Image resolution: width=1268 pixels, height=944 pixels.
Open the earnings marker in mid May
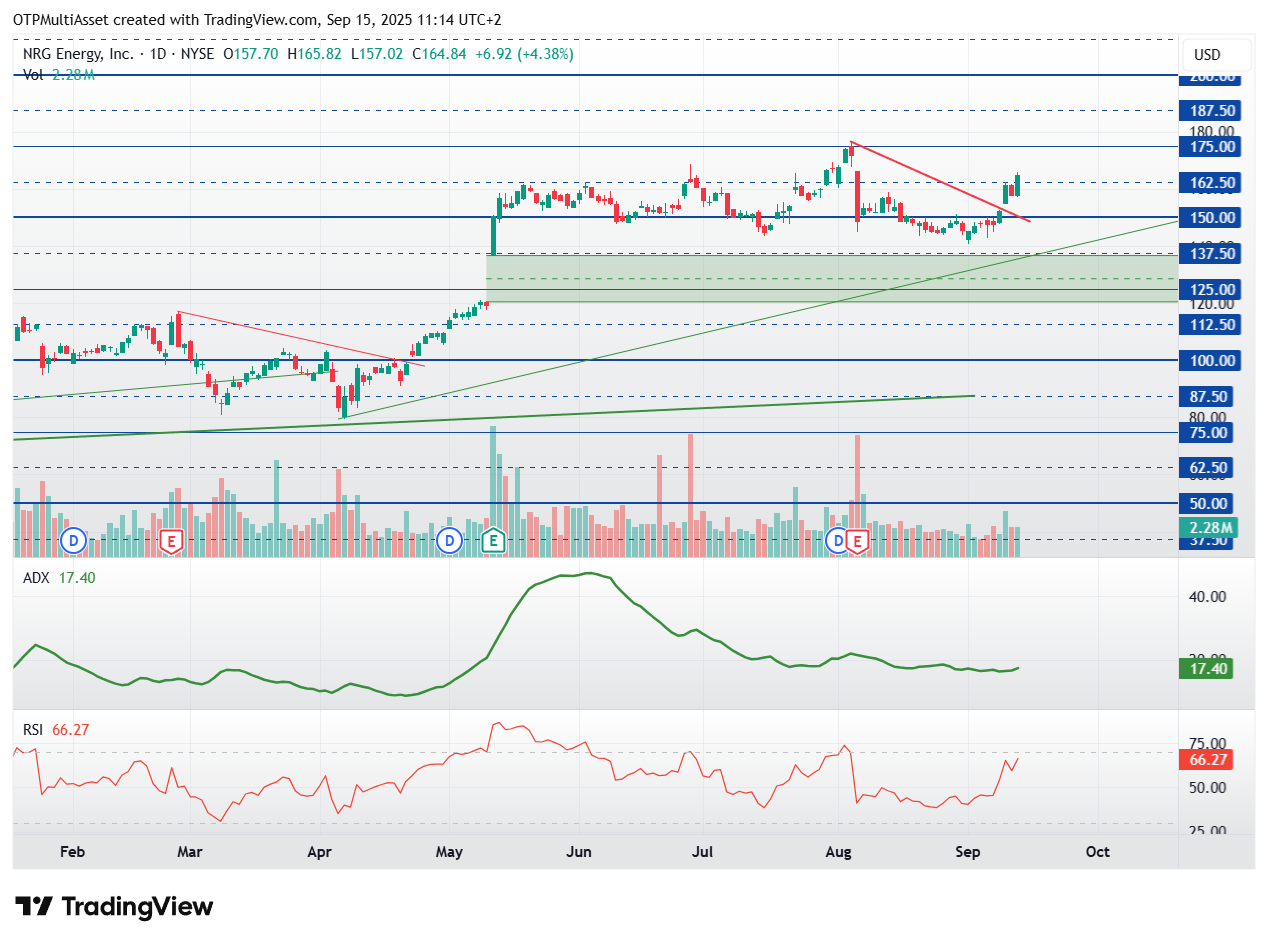coord(491,541)
